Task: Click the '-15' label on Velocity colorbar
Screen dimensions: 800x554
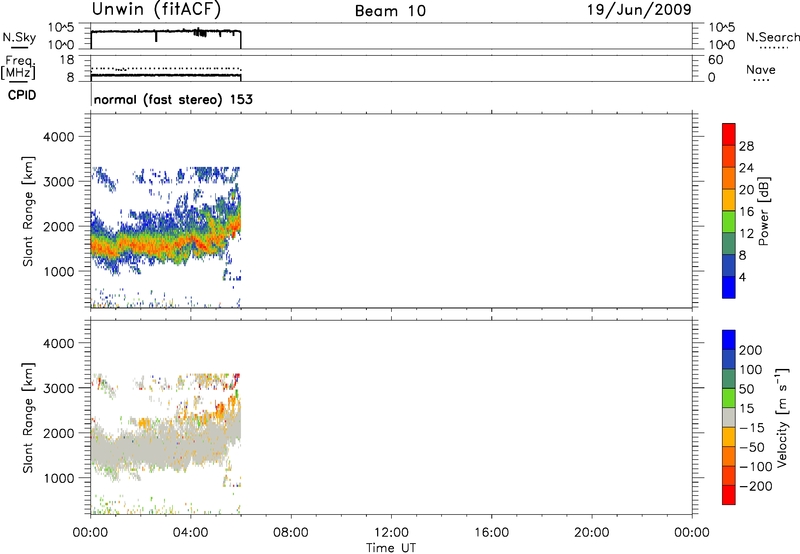Action: (x=752, y=428)
